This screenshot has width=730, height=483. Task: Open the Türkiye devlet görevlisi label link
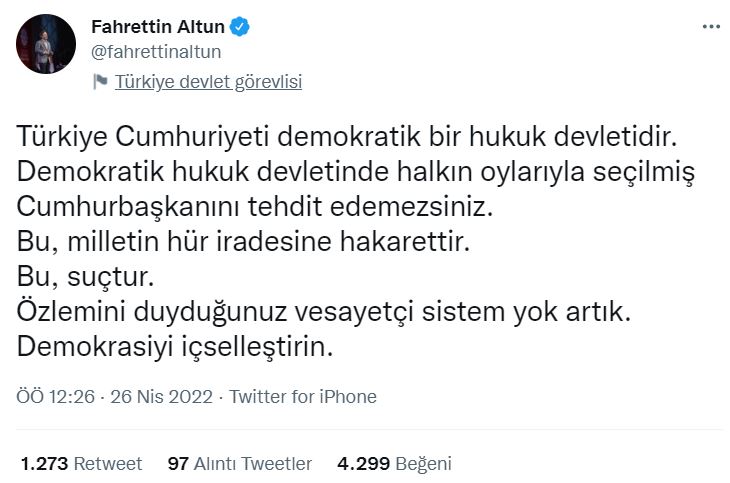point(208,82)
